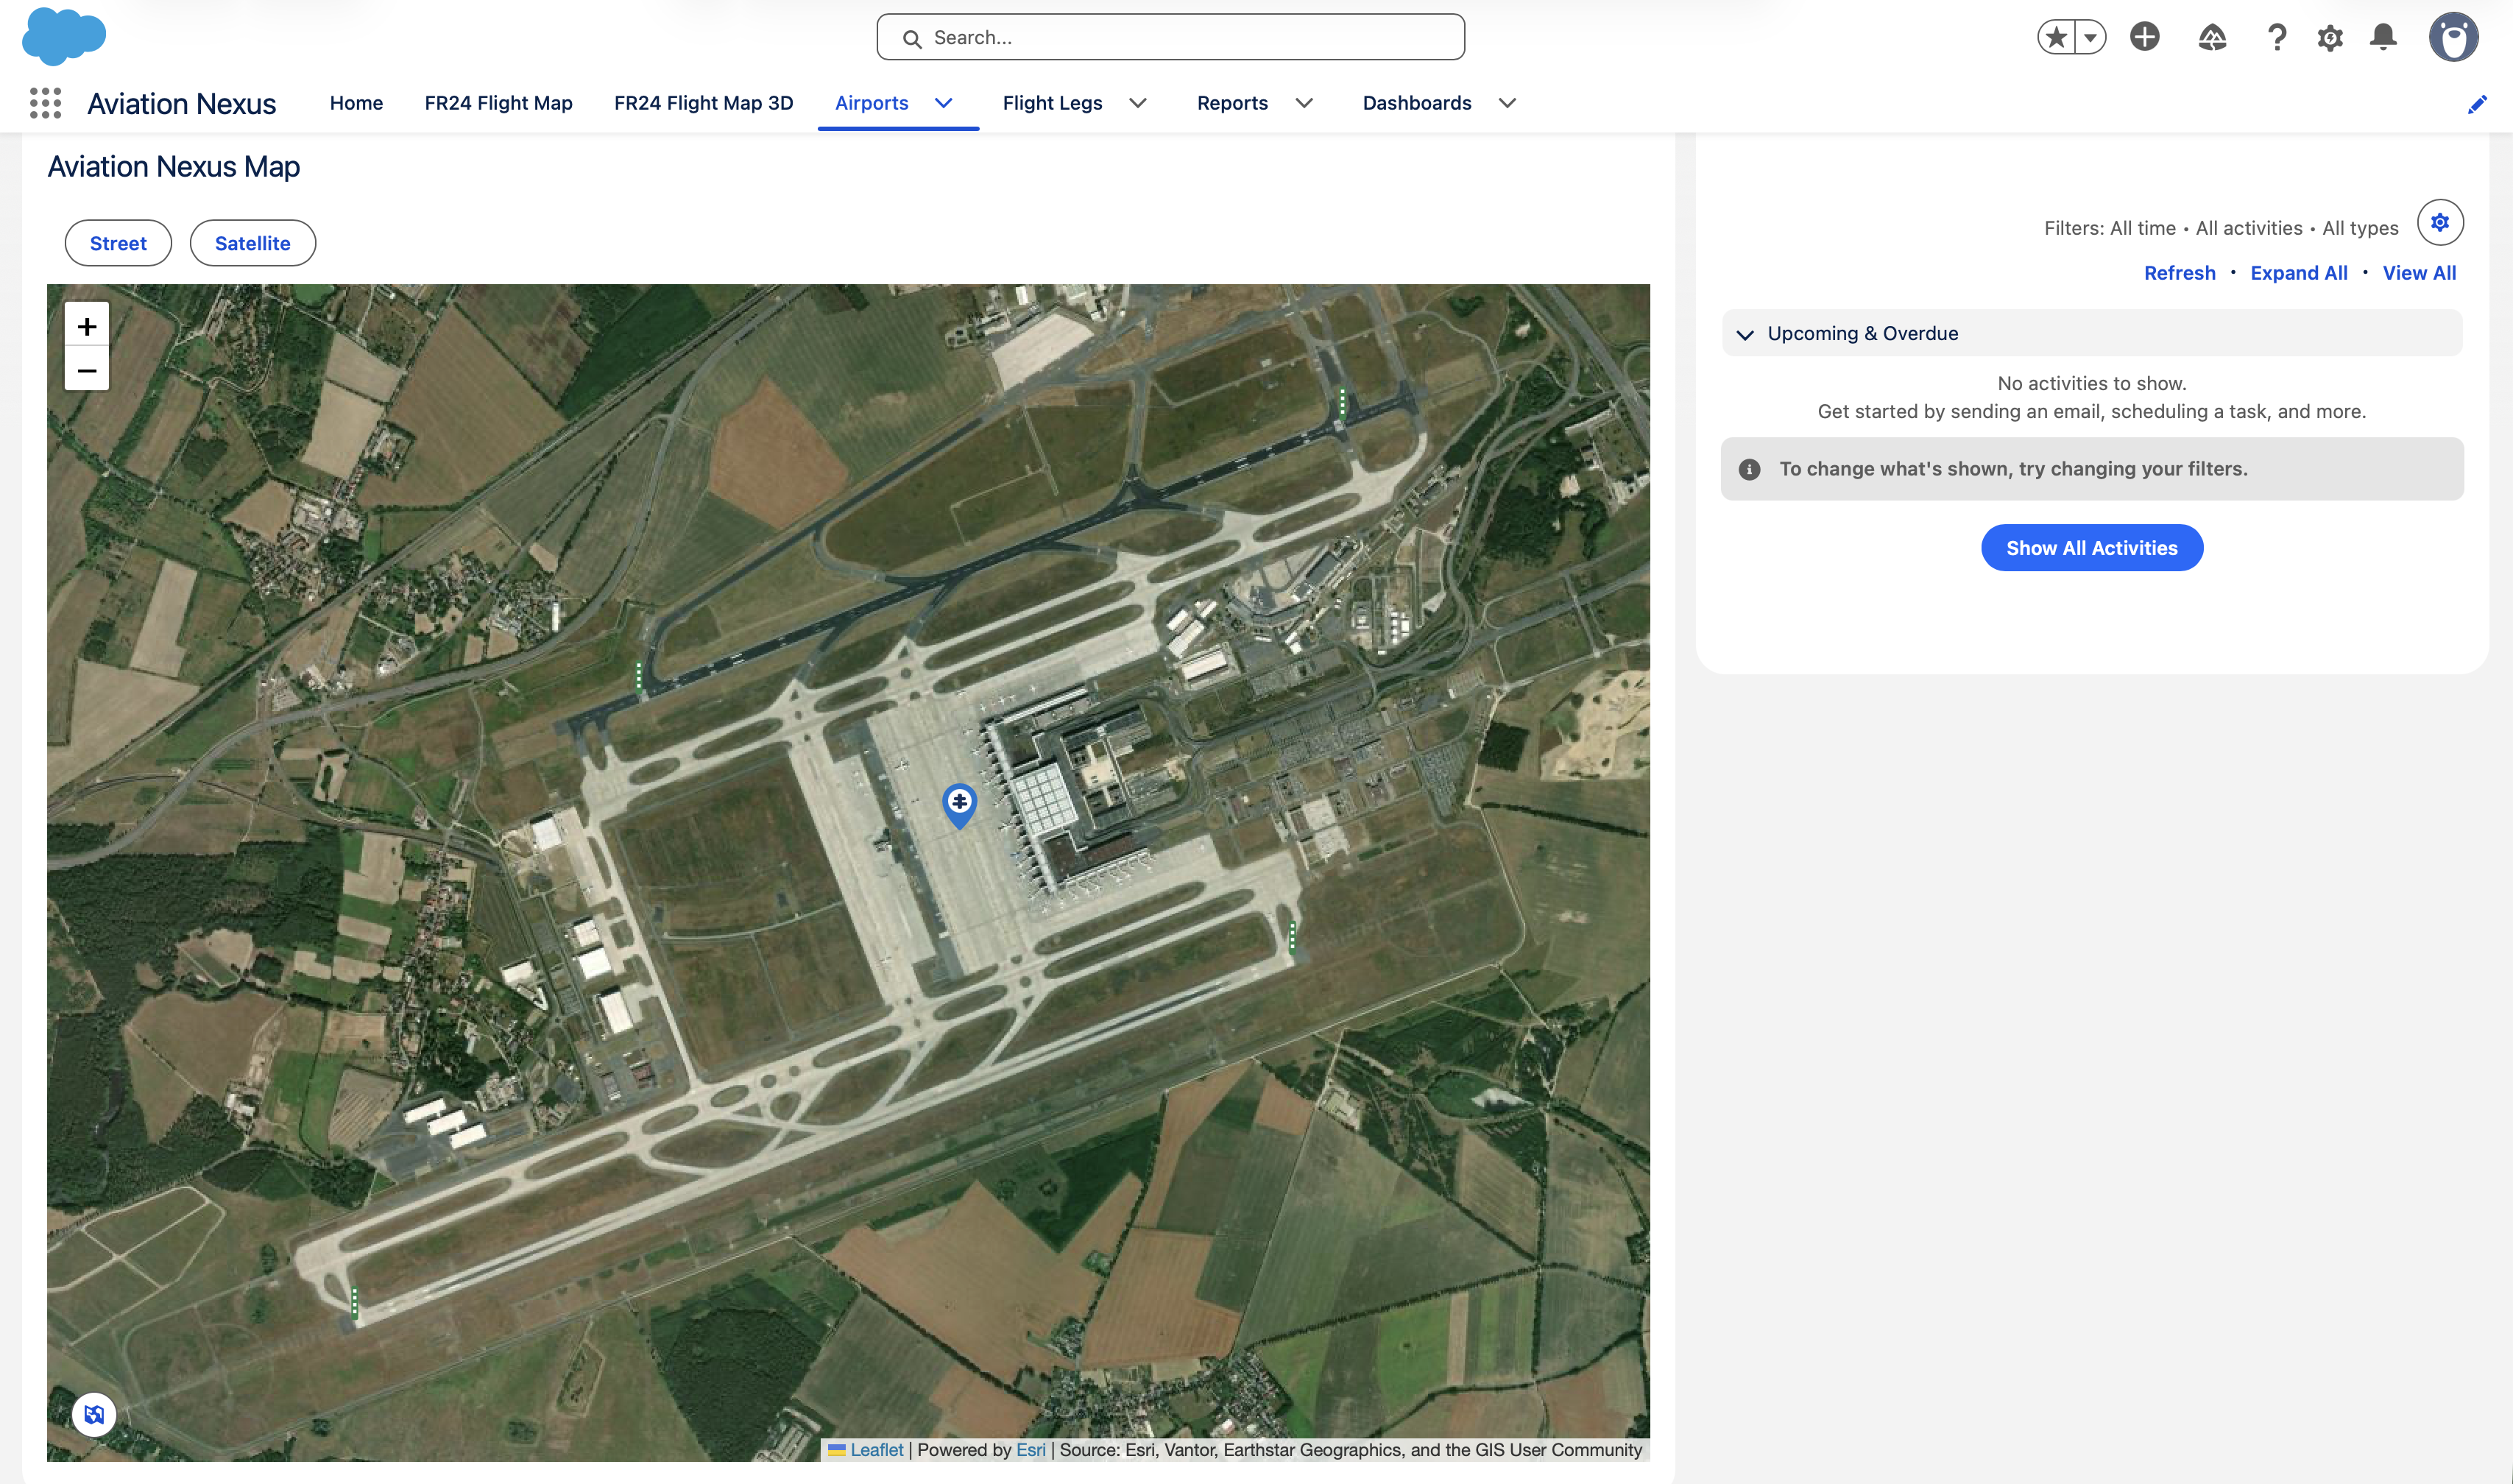
Task: Open the Esri attribution link
Action: click(x=1030, y=1450)
